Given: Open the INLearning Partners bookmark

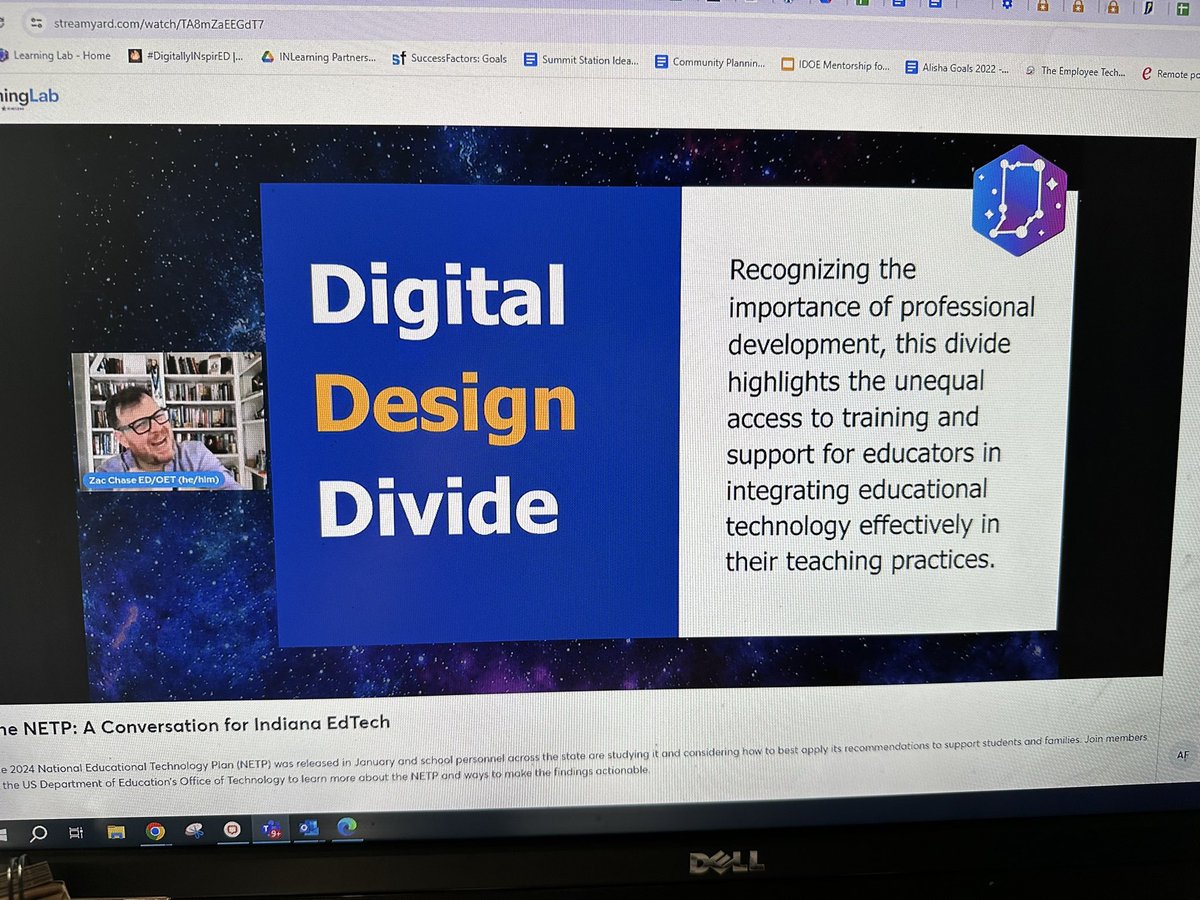Looking at the screenshot, I should click(319, 58).
